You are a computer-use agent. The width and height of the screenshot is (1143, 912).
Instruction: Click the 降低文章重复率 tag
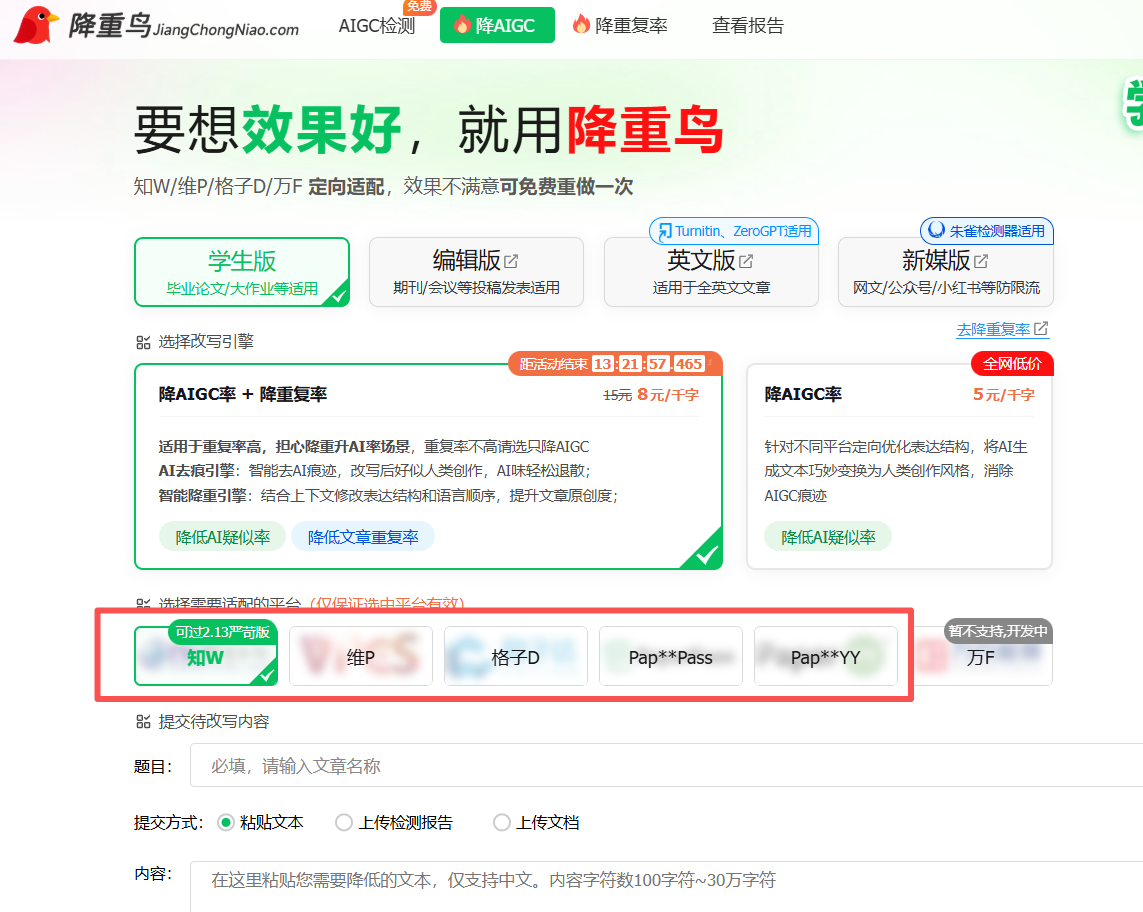click(x=363, y=537)
